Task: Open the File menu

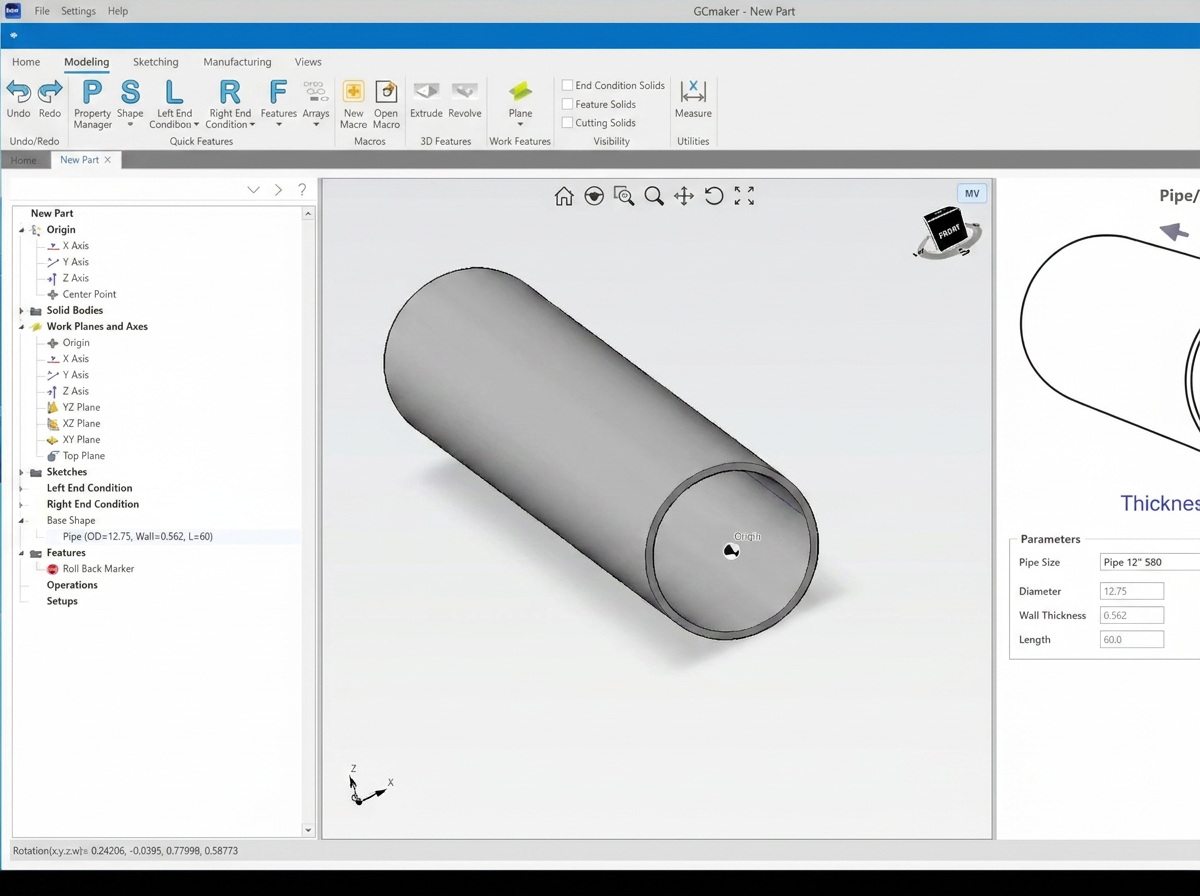Action: [x=42, y=11]
